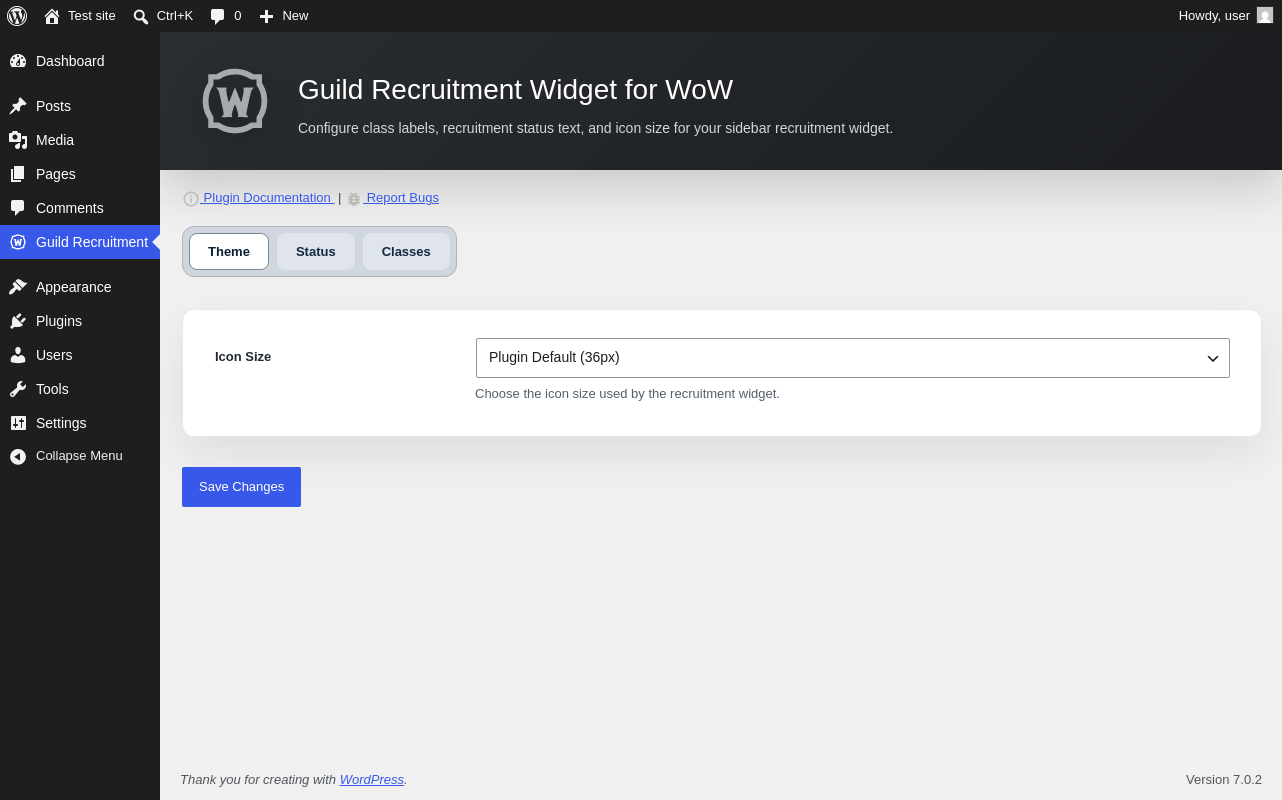Image resolution: width=1282 pixels, height=800 pixels.
Task: Open the Ctrl+K search command palette
Action: coord(163,16)
